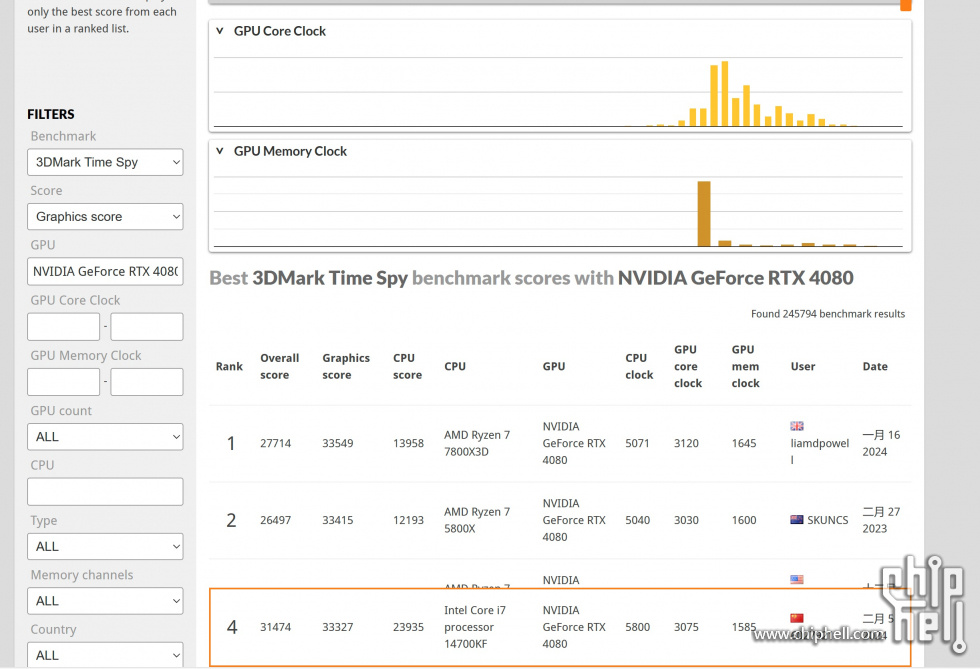
Task: Click the CPU clock column header
Action: coord(639,366)
